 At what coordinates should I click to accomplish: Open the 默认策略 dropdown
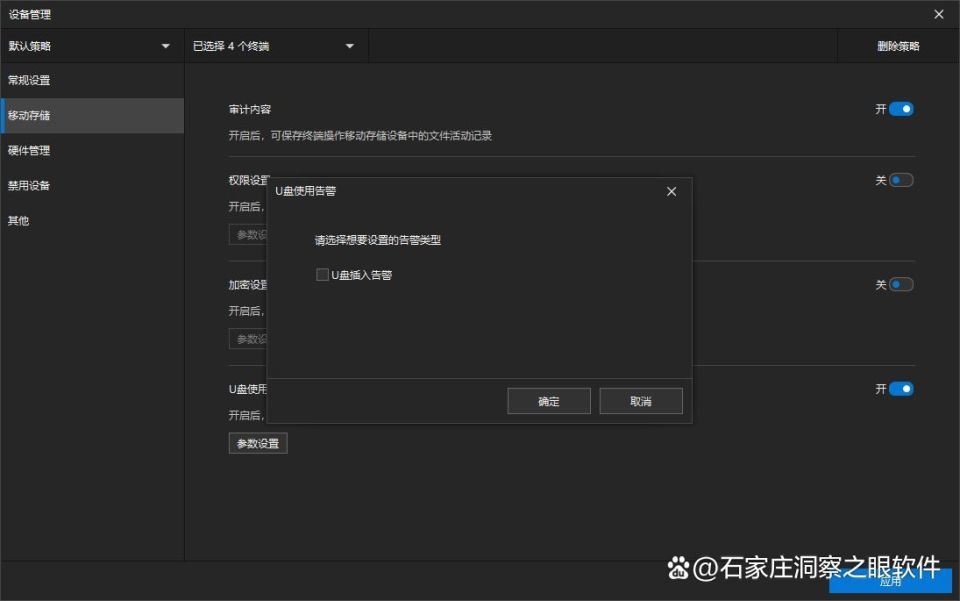[92, 46]
